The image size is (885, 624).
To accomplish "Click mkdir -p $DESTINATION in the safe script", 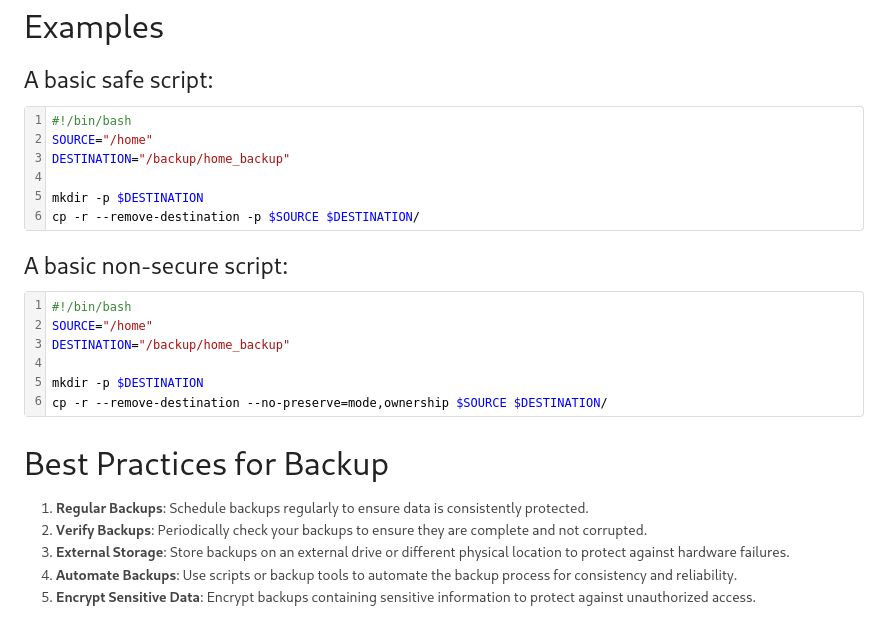I will pyautogui.click(x=128, y=197).
